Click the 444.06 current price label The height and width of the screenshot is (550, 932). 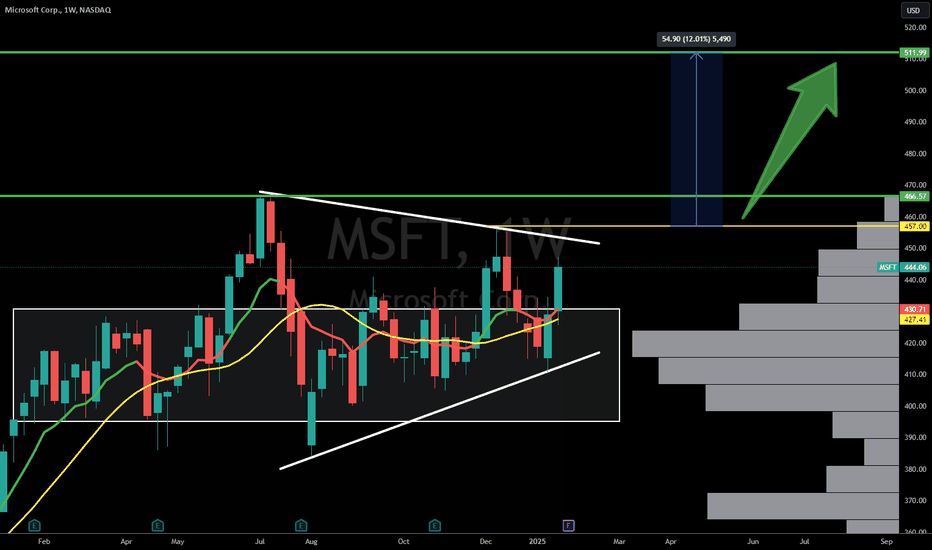pos(915,268)
